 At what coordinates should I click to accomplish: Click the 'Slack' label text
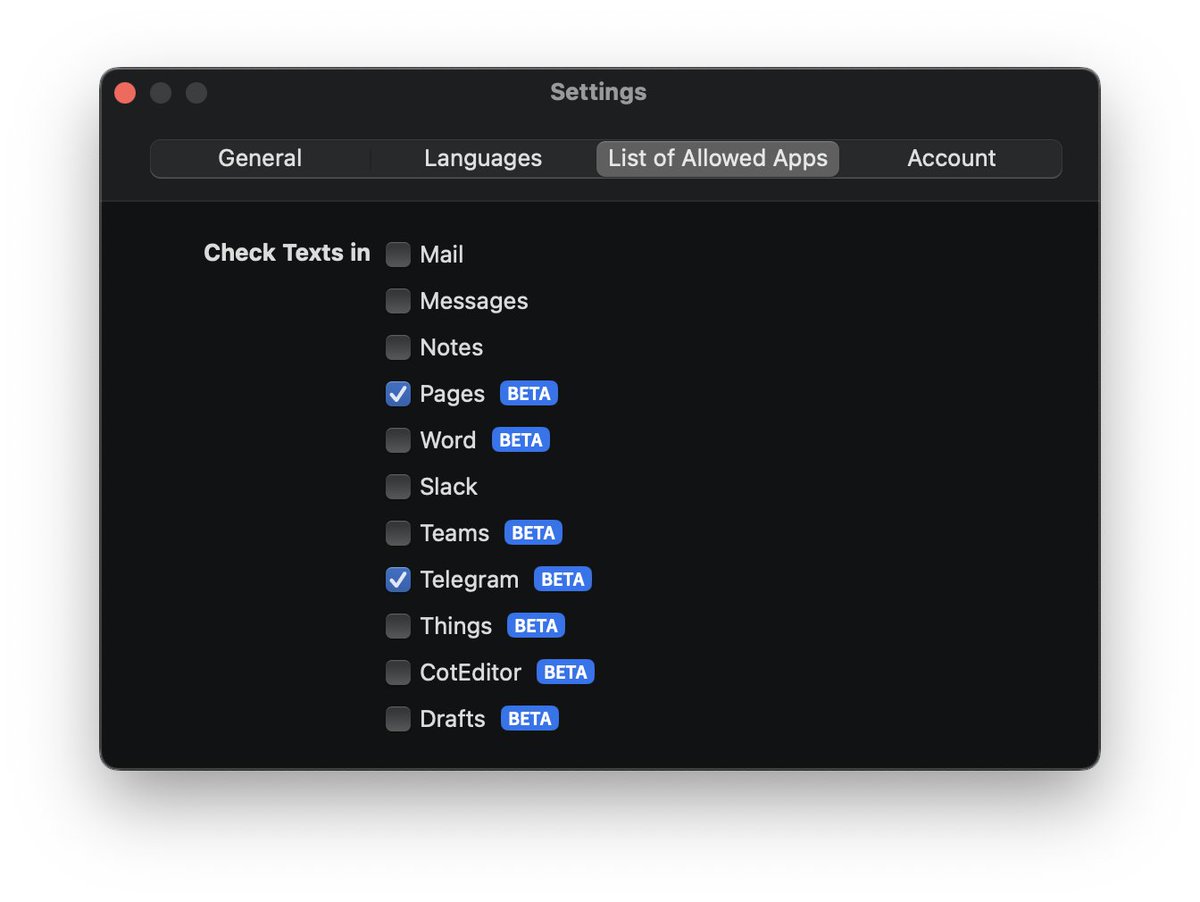point(449,487)
